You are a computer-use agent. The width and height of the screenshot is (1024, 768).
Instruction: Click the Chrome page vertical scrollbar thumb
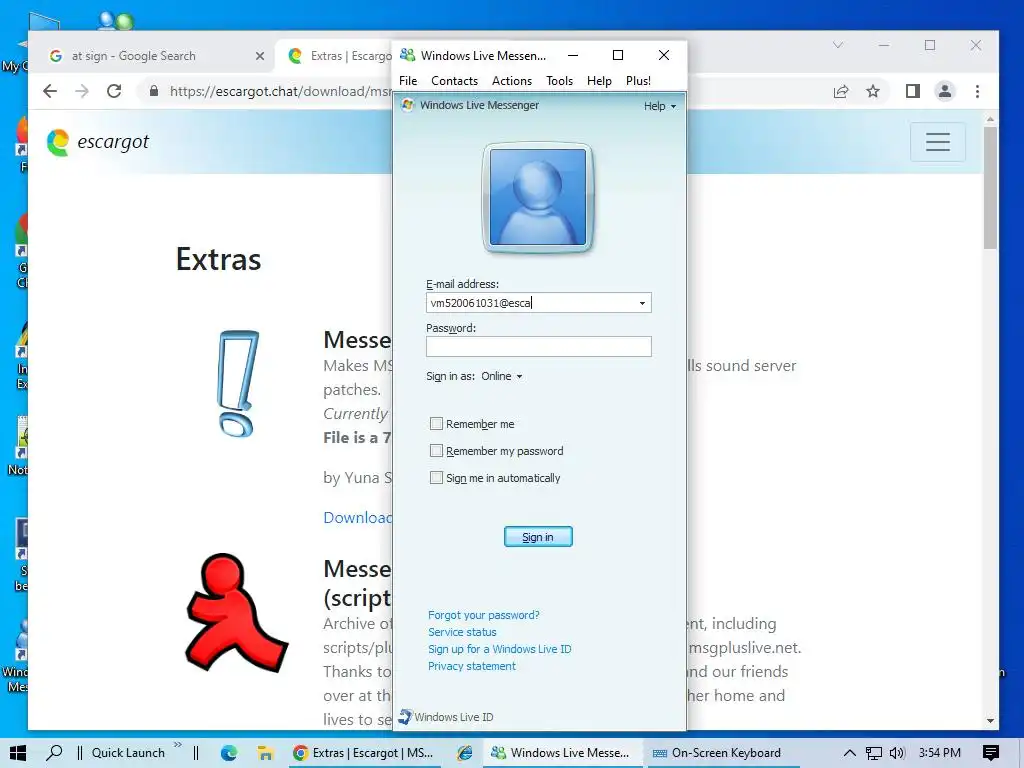point(990,187)
